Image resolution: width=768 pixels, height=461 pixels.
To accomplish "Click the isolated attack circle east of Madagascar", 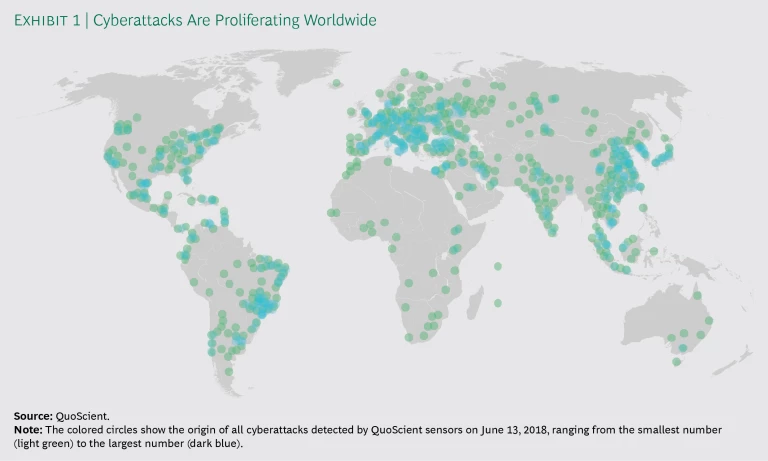I will (x=499, y=302).
